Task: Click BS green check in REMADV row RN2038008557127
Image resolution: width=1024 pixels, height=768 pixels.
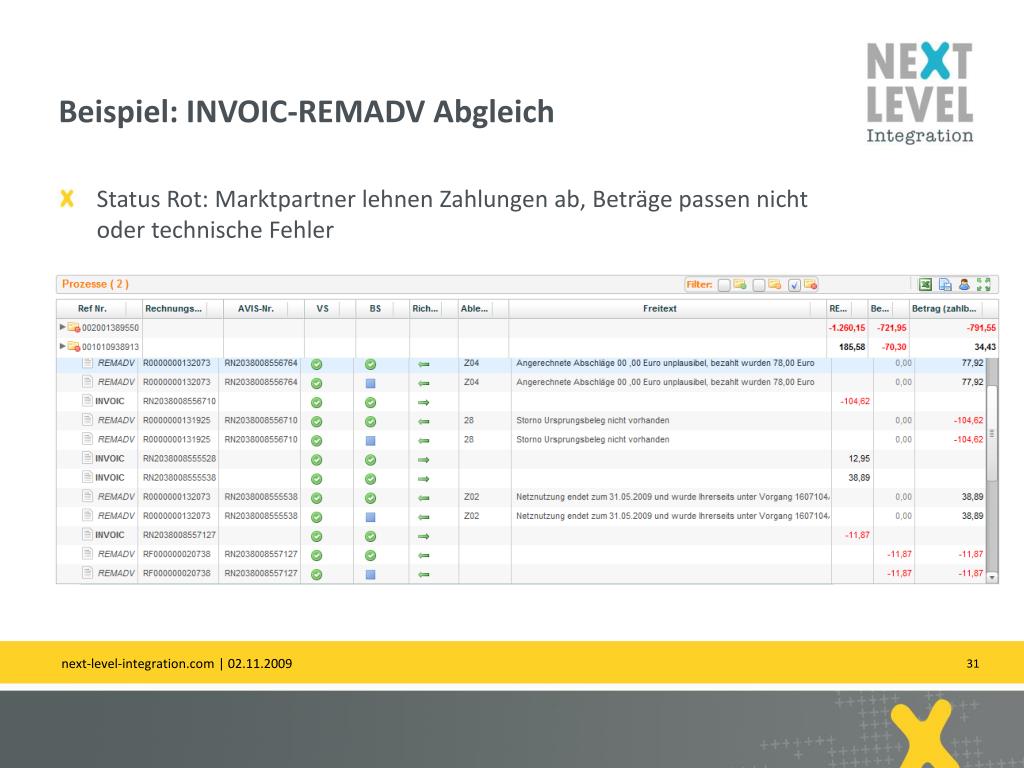Action: (370, 555)
